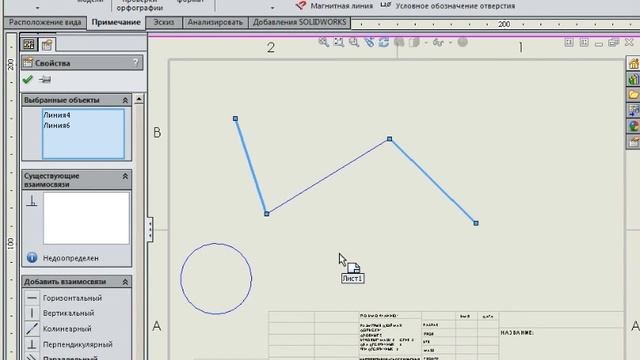Click the panel splitter collapse handle
This screenshot has height=360, width=640.
(150, 229)
